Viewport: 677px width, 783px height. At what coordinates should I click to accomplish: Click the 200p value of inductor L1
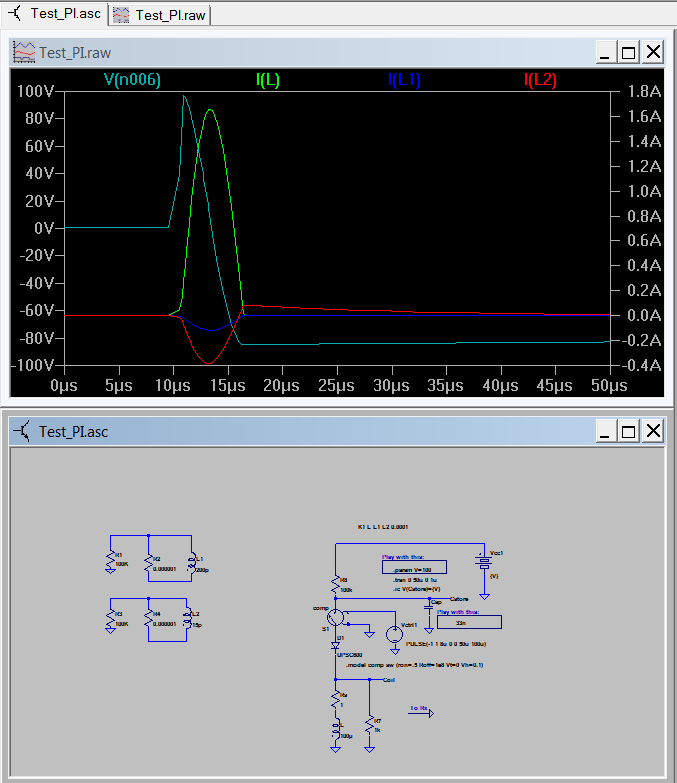click(x=202, y=570)
